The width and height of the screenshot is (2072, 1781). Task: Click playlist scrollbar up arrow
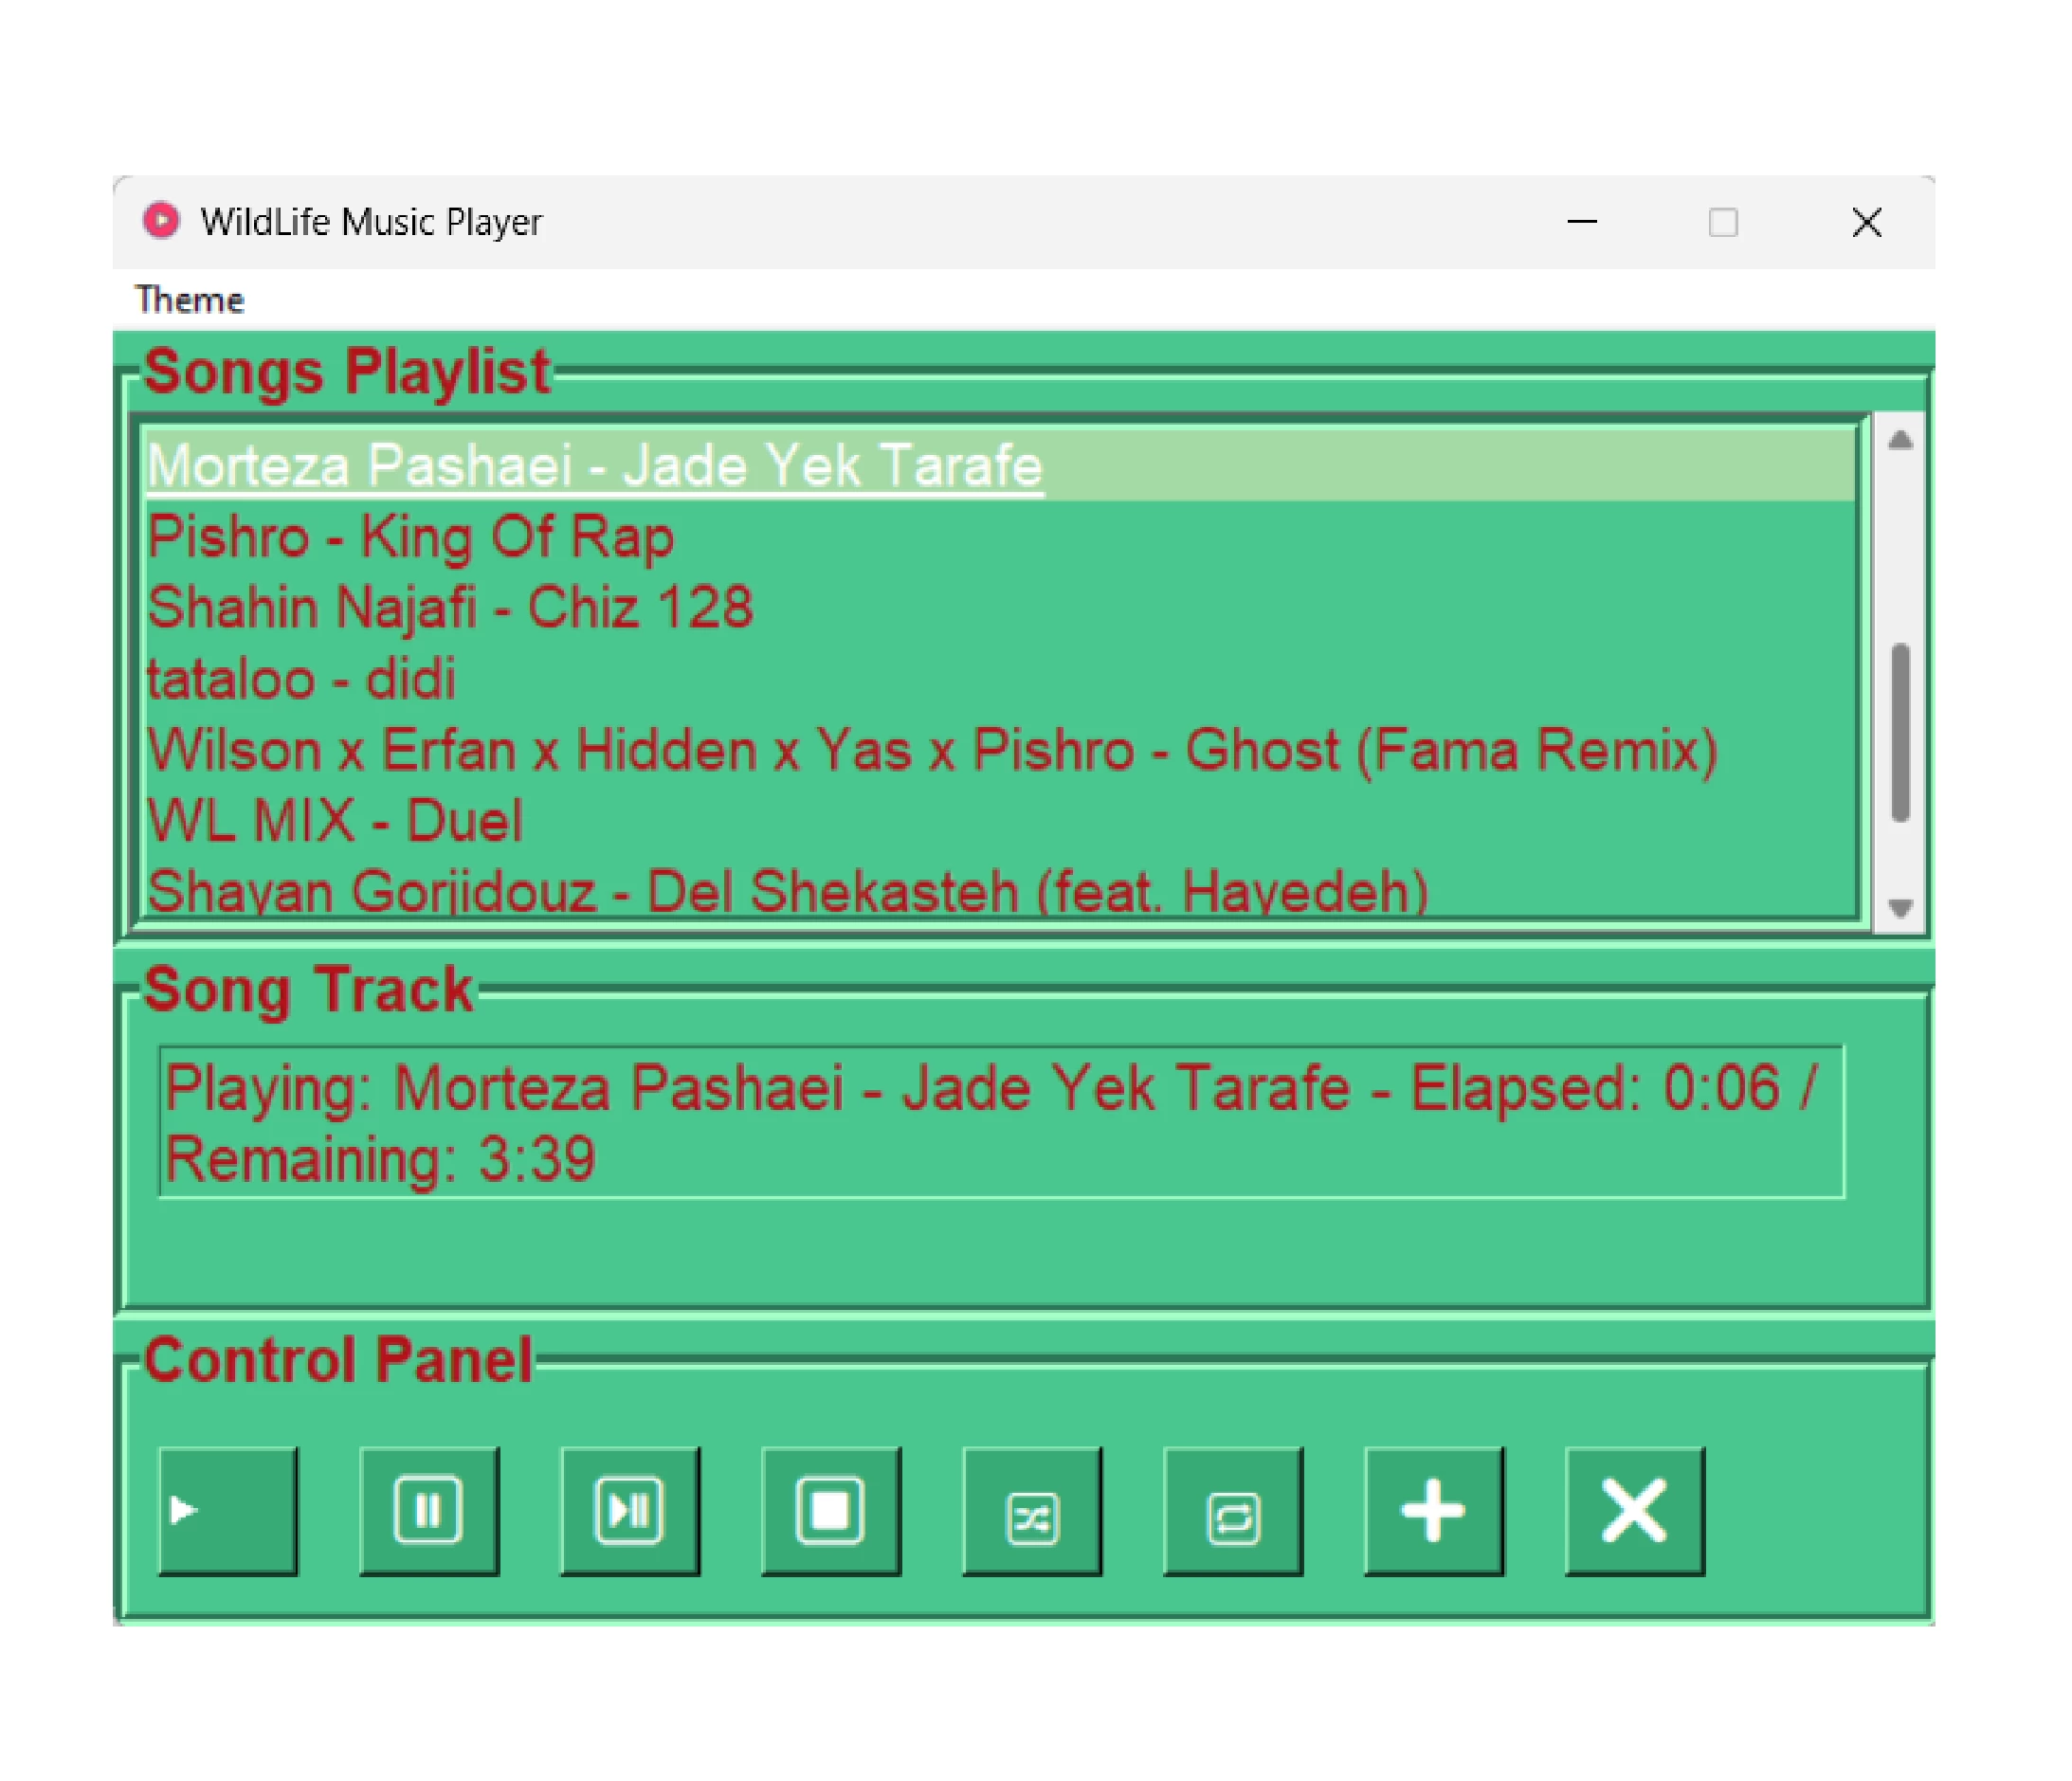(1900, 441)
